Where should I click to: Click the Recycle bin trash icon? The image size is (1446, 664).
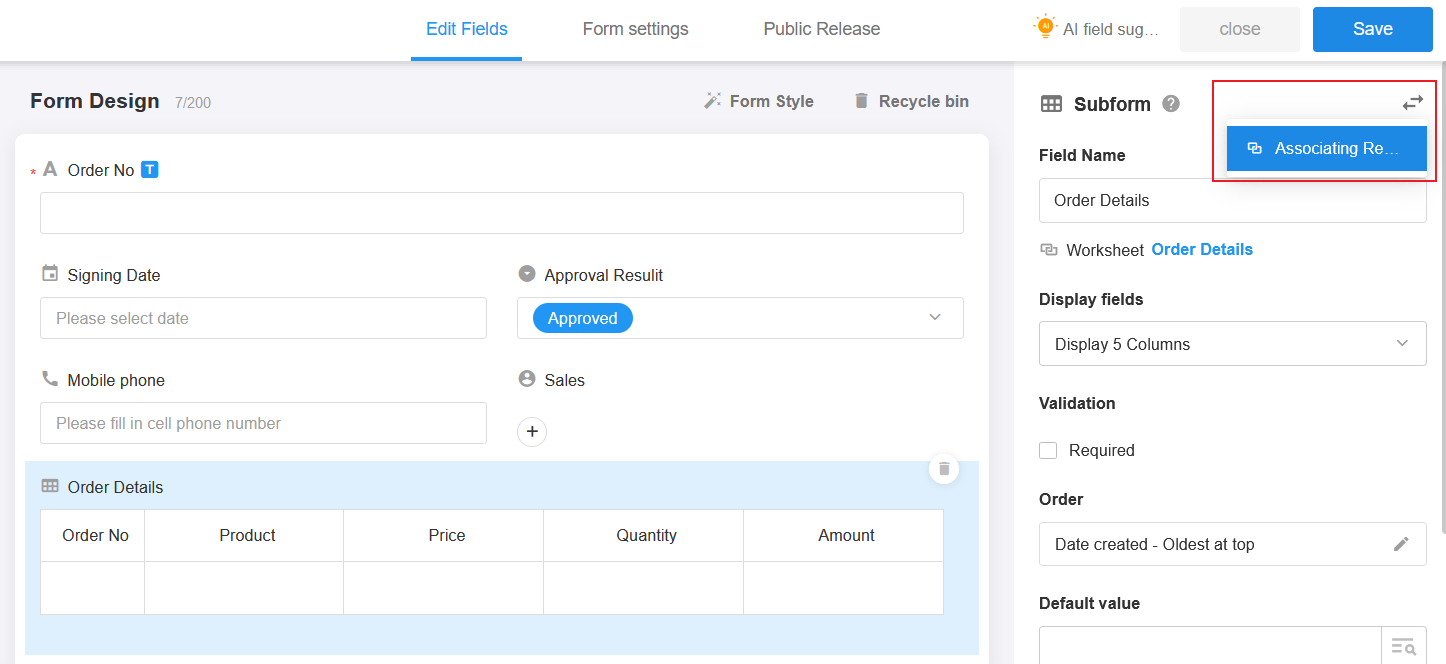point(861,100)
